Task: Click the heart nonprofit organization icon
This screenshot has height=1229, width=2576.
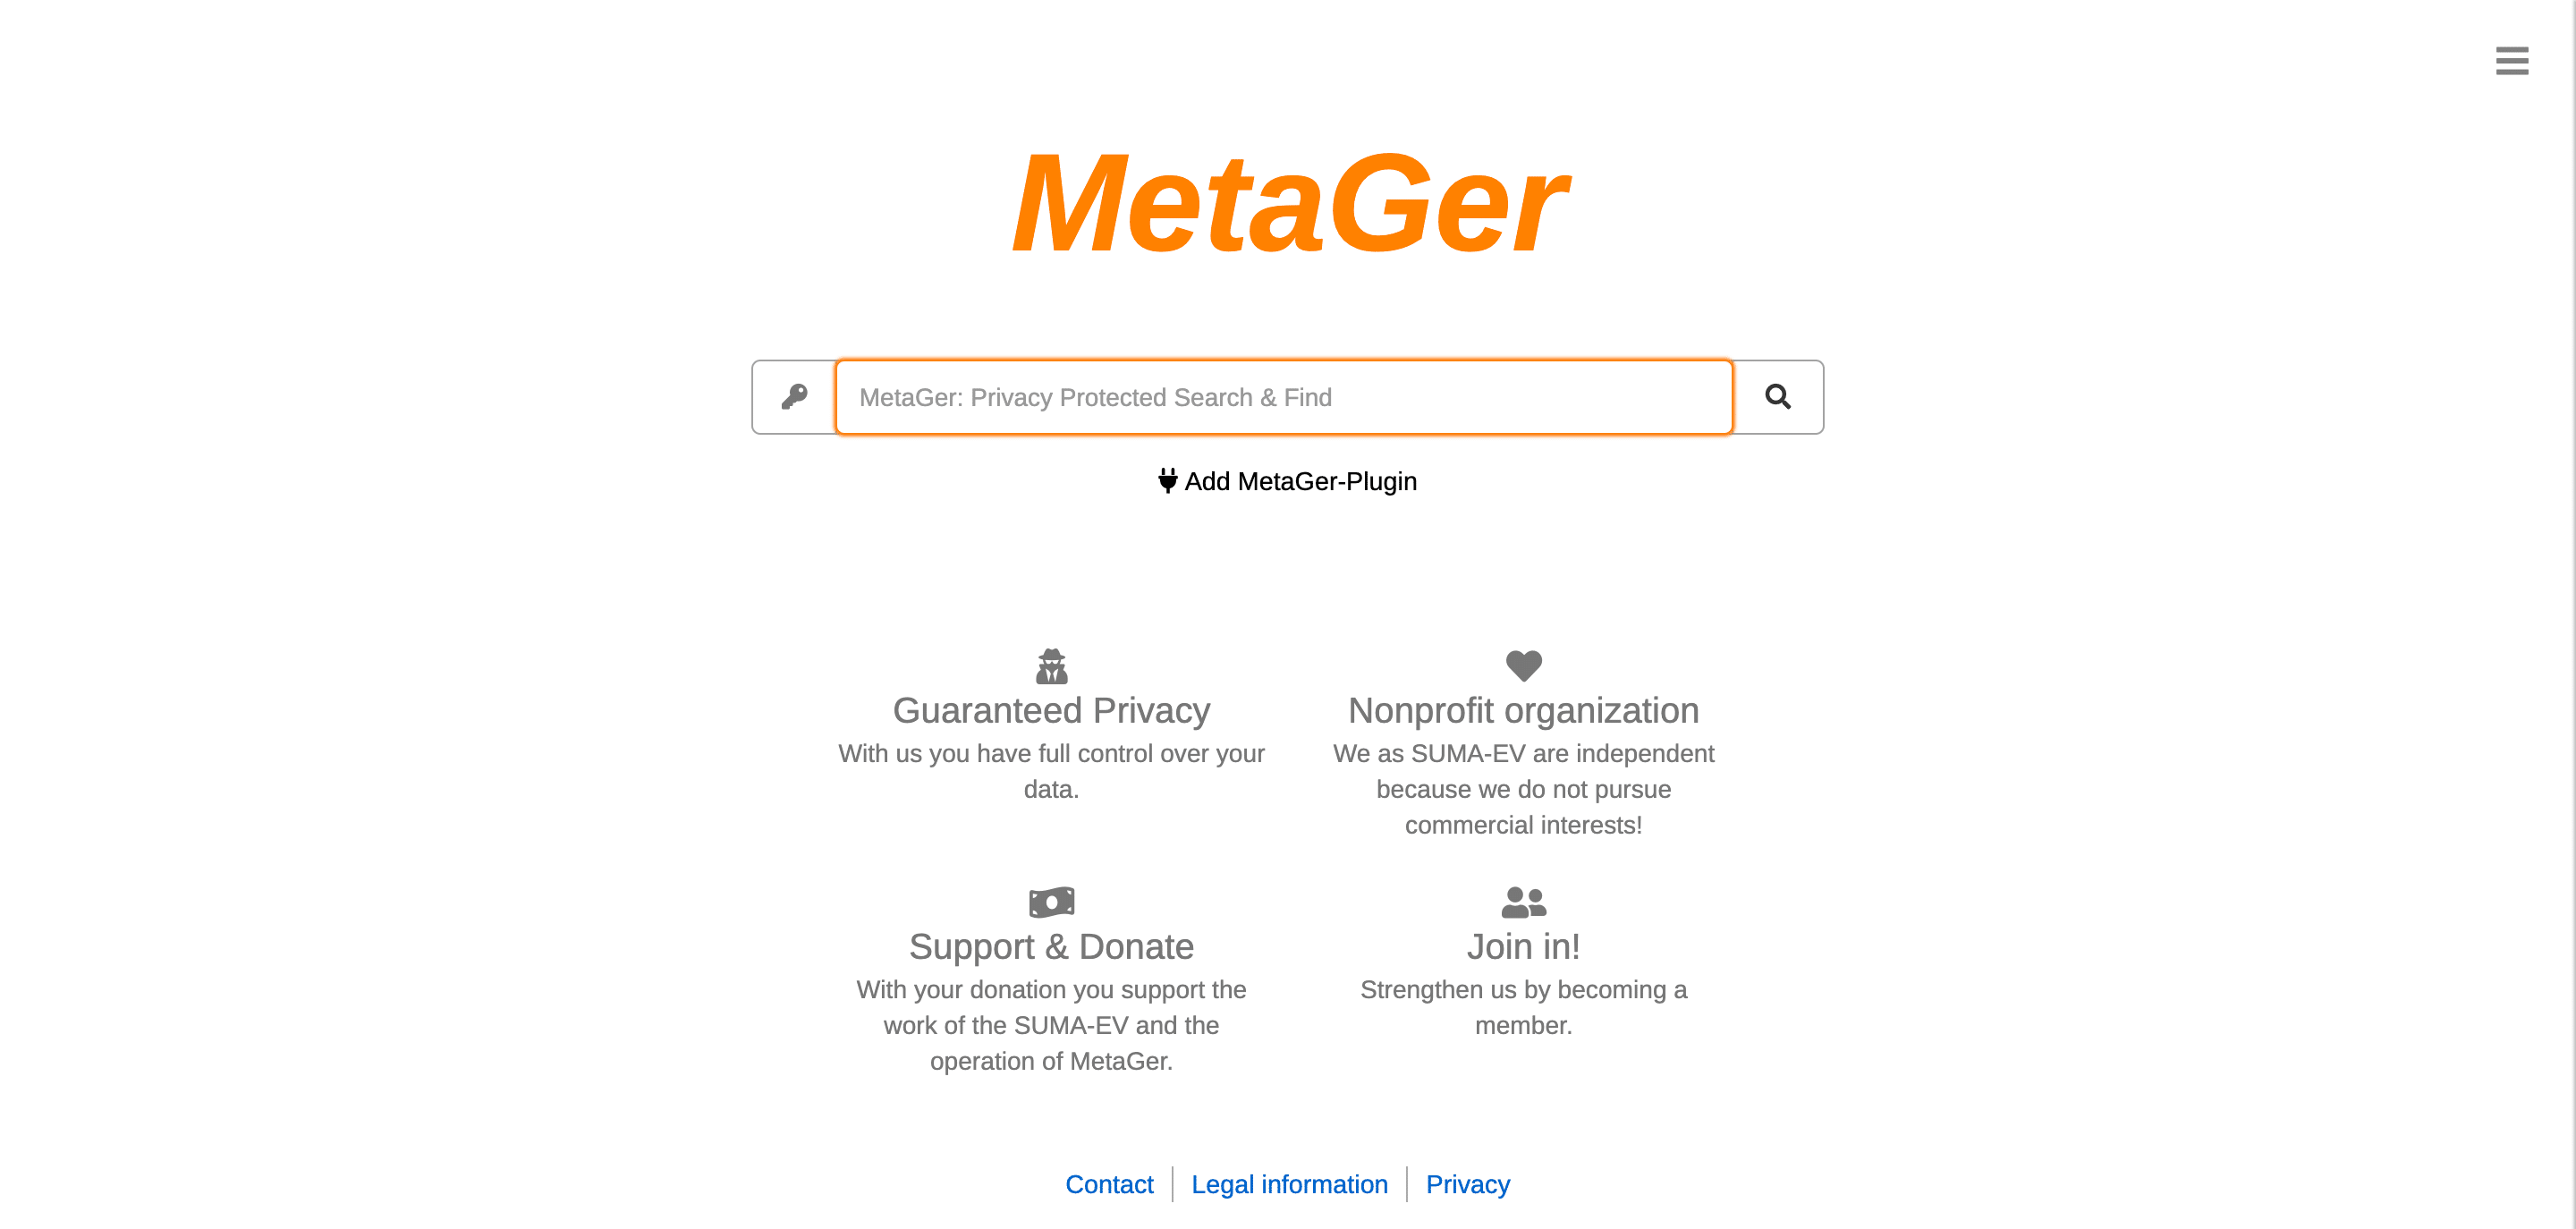Action: pos(1523,667)
